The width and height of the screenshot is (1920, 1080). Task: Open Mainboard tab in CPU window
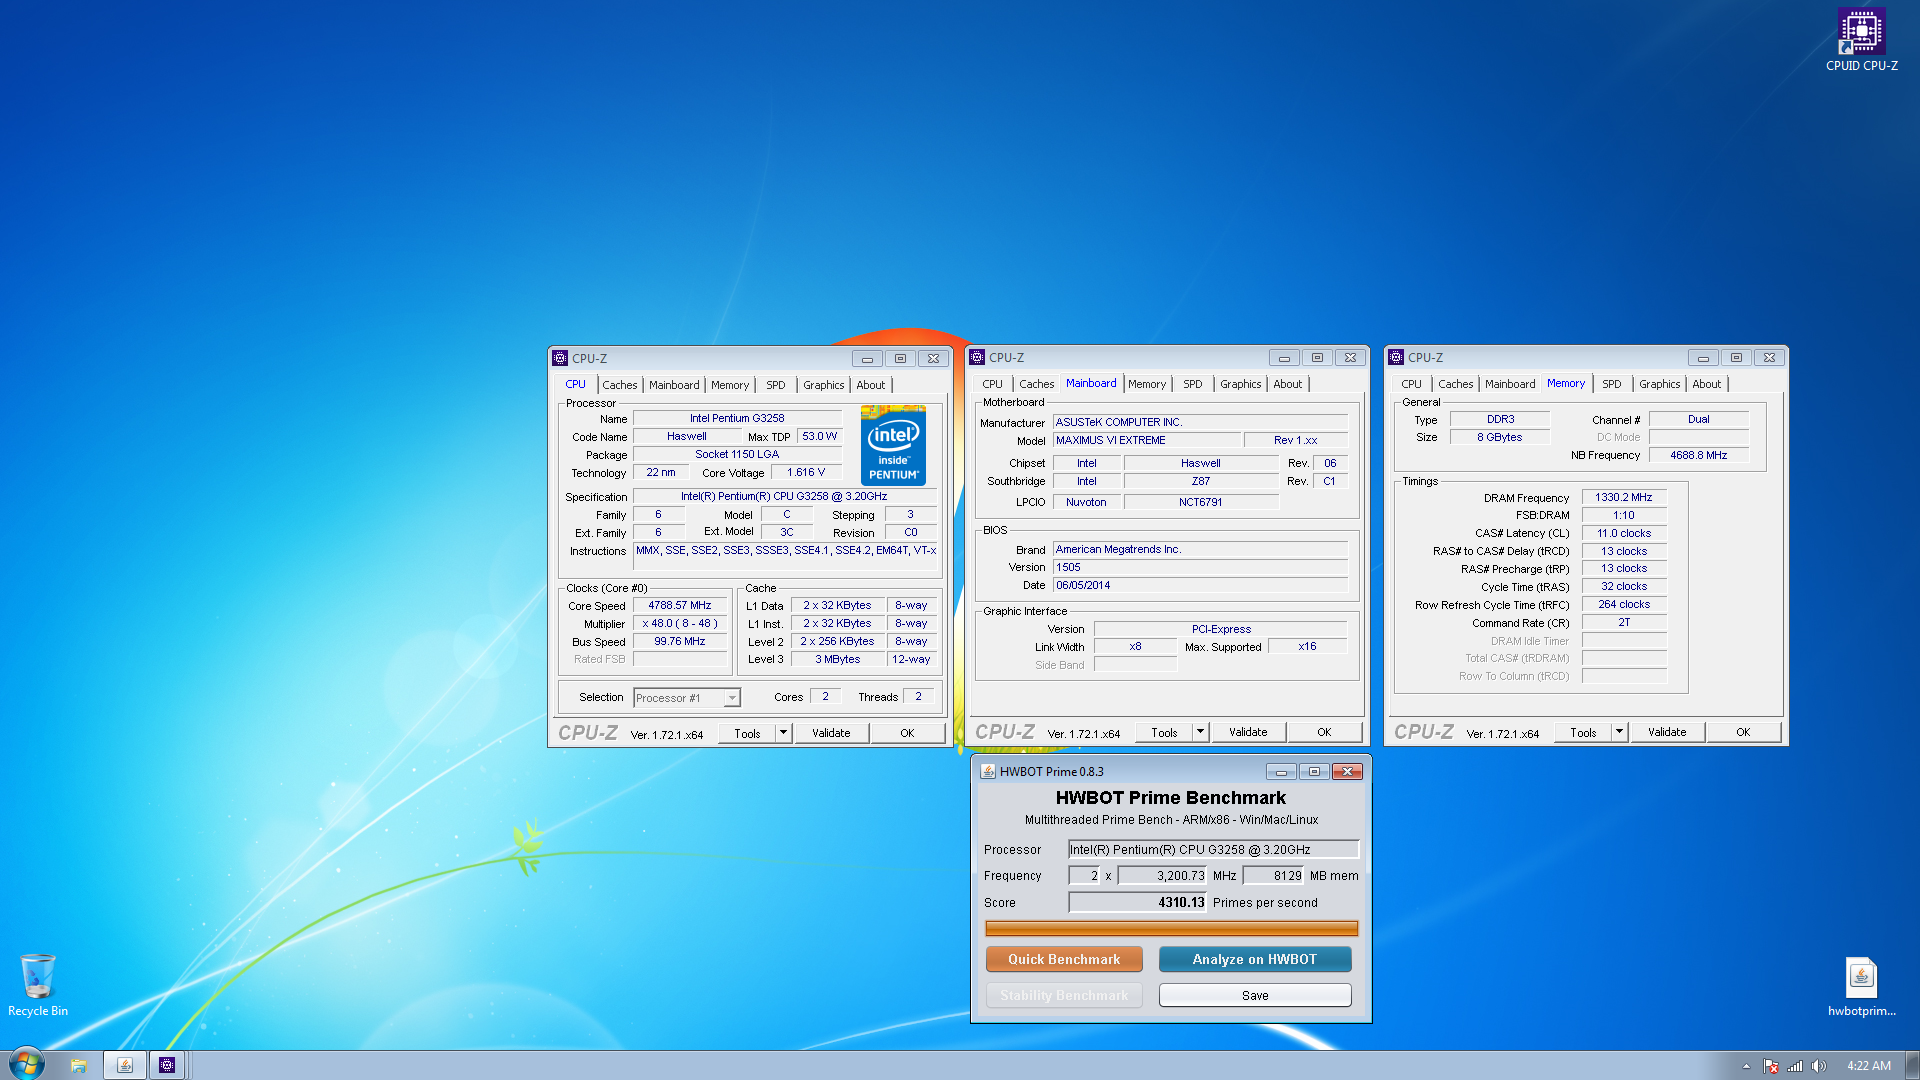(674, 385)
